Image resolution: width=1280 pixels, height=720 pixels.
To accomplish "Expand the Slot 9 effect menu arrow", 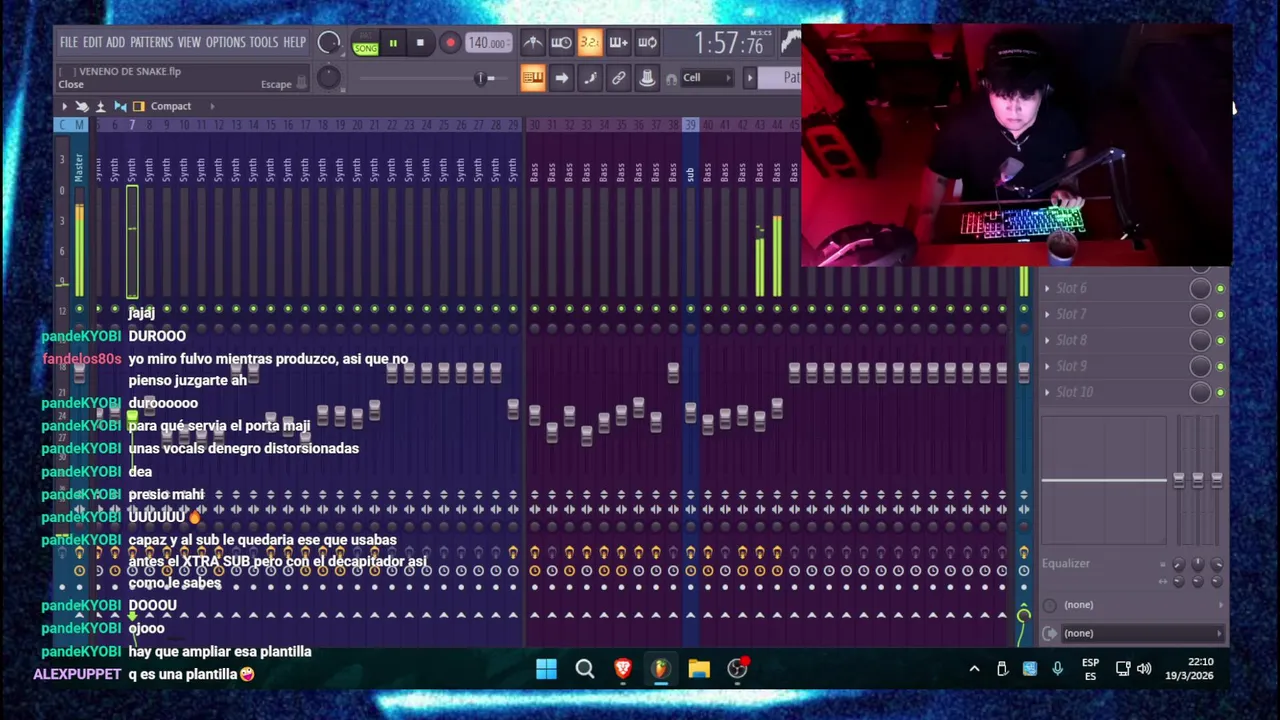I will [x=1047, y=366].
